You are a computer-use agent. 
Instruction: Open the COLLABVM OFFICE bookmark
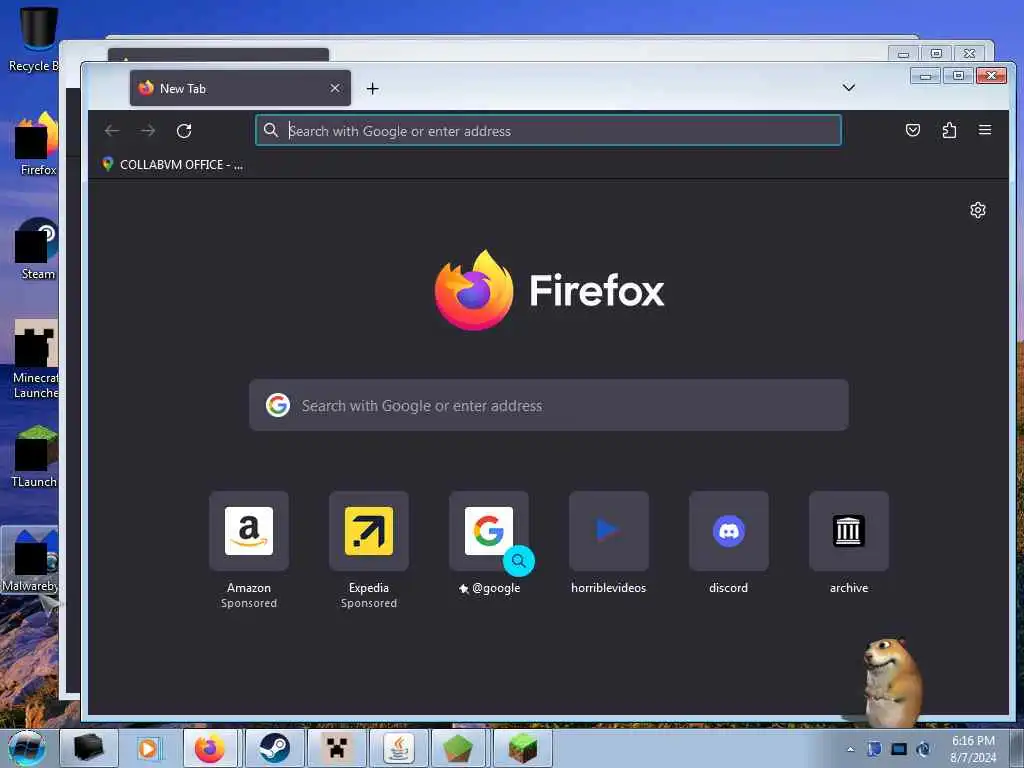point(173,165)
